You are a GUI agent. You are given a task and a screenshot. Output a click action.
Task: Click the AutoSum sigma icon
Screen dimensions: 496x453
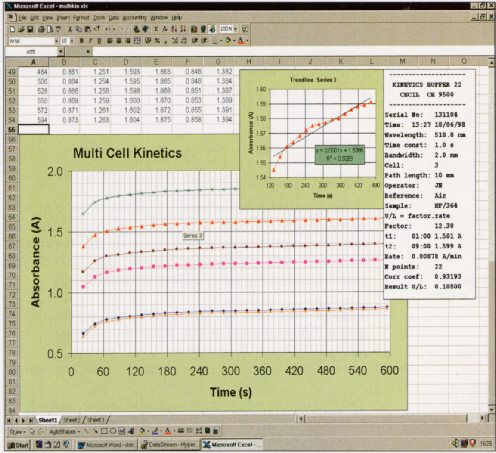(x=156, y=29)
